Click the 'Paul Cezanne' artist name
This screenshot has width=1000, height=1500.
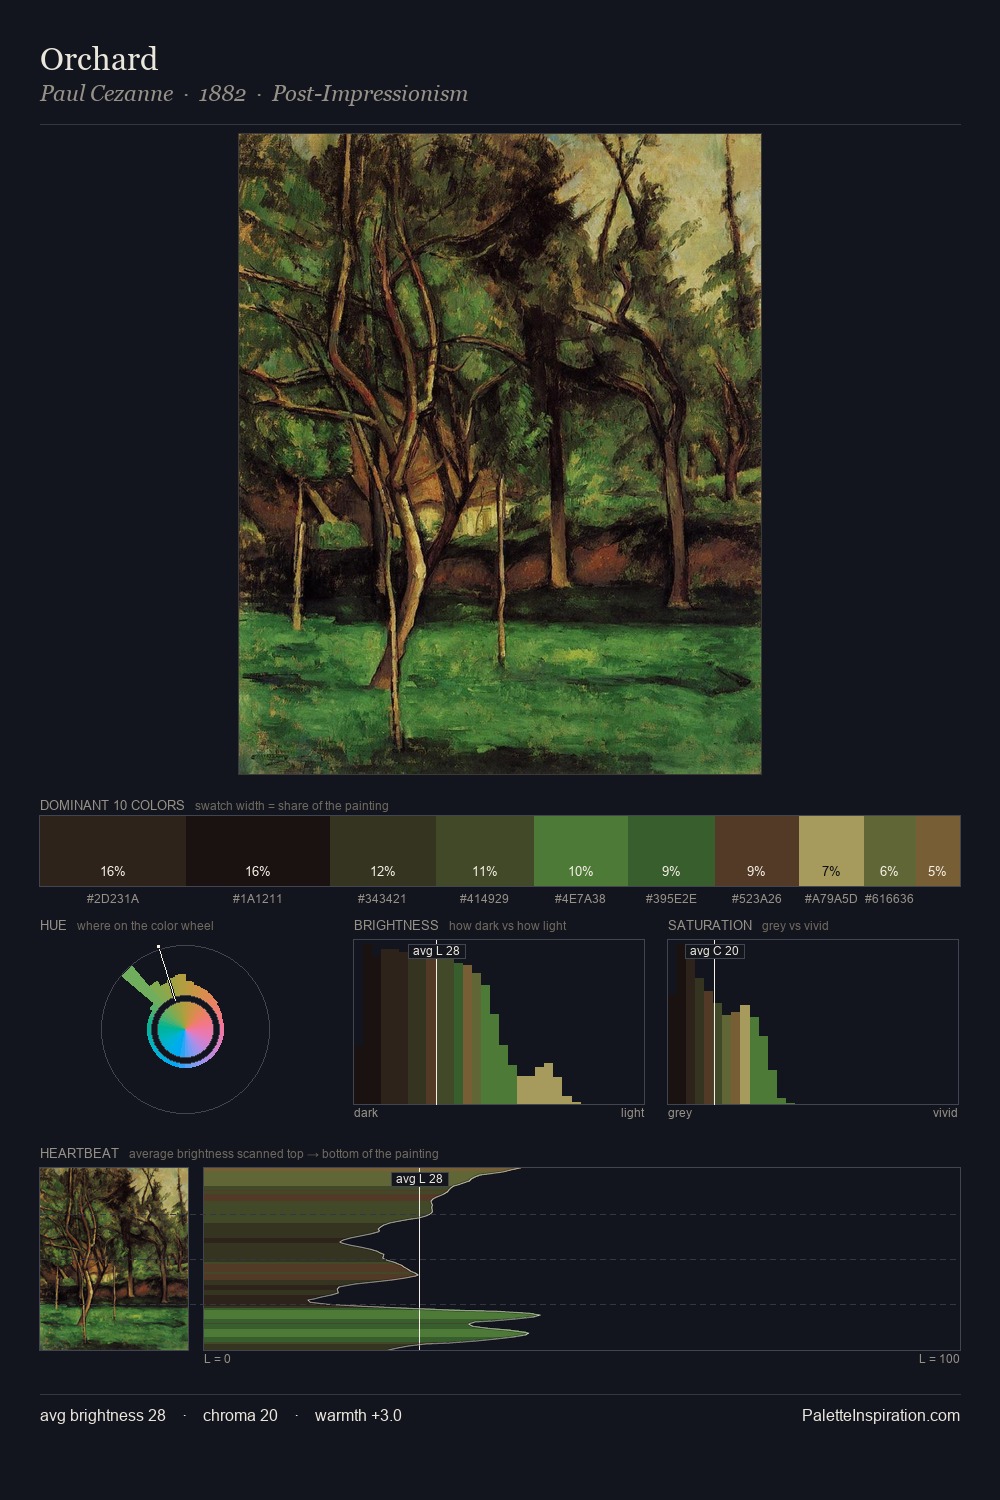click(106, 94)
